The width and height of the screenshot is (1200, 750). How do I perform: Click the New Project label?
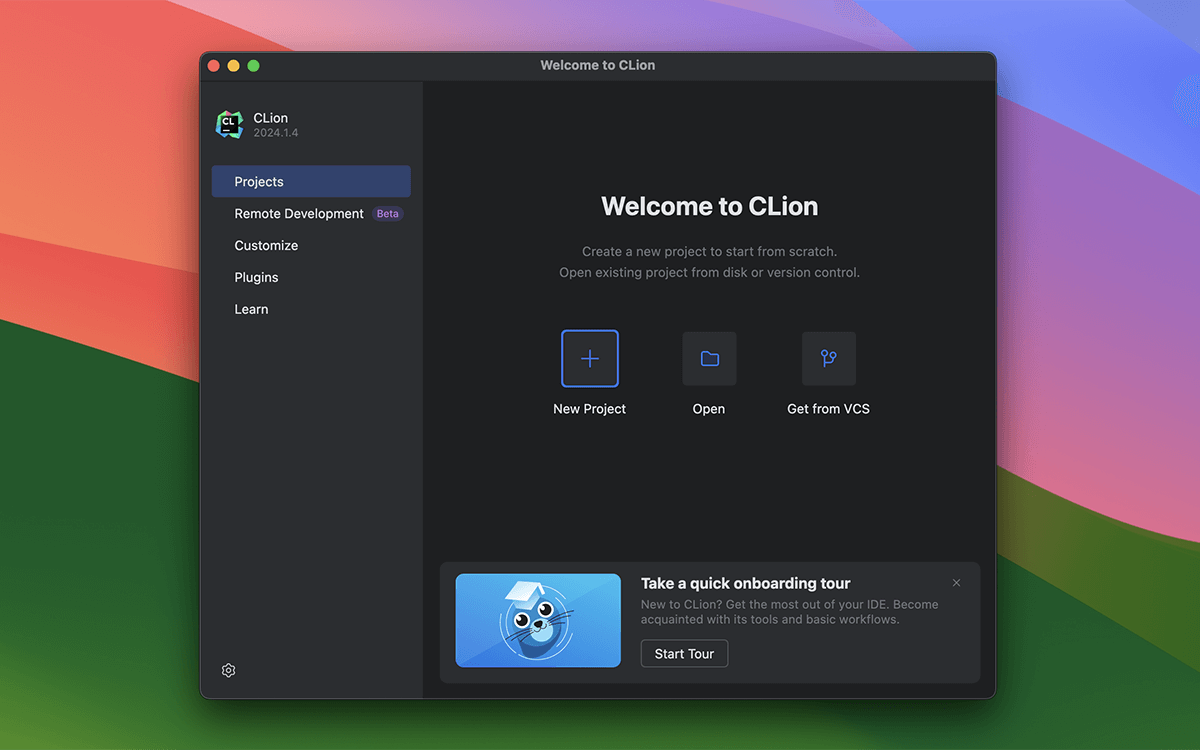point(590,409)
